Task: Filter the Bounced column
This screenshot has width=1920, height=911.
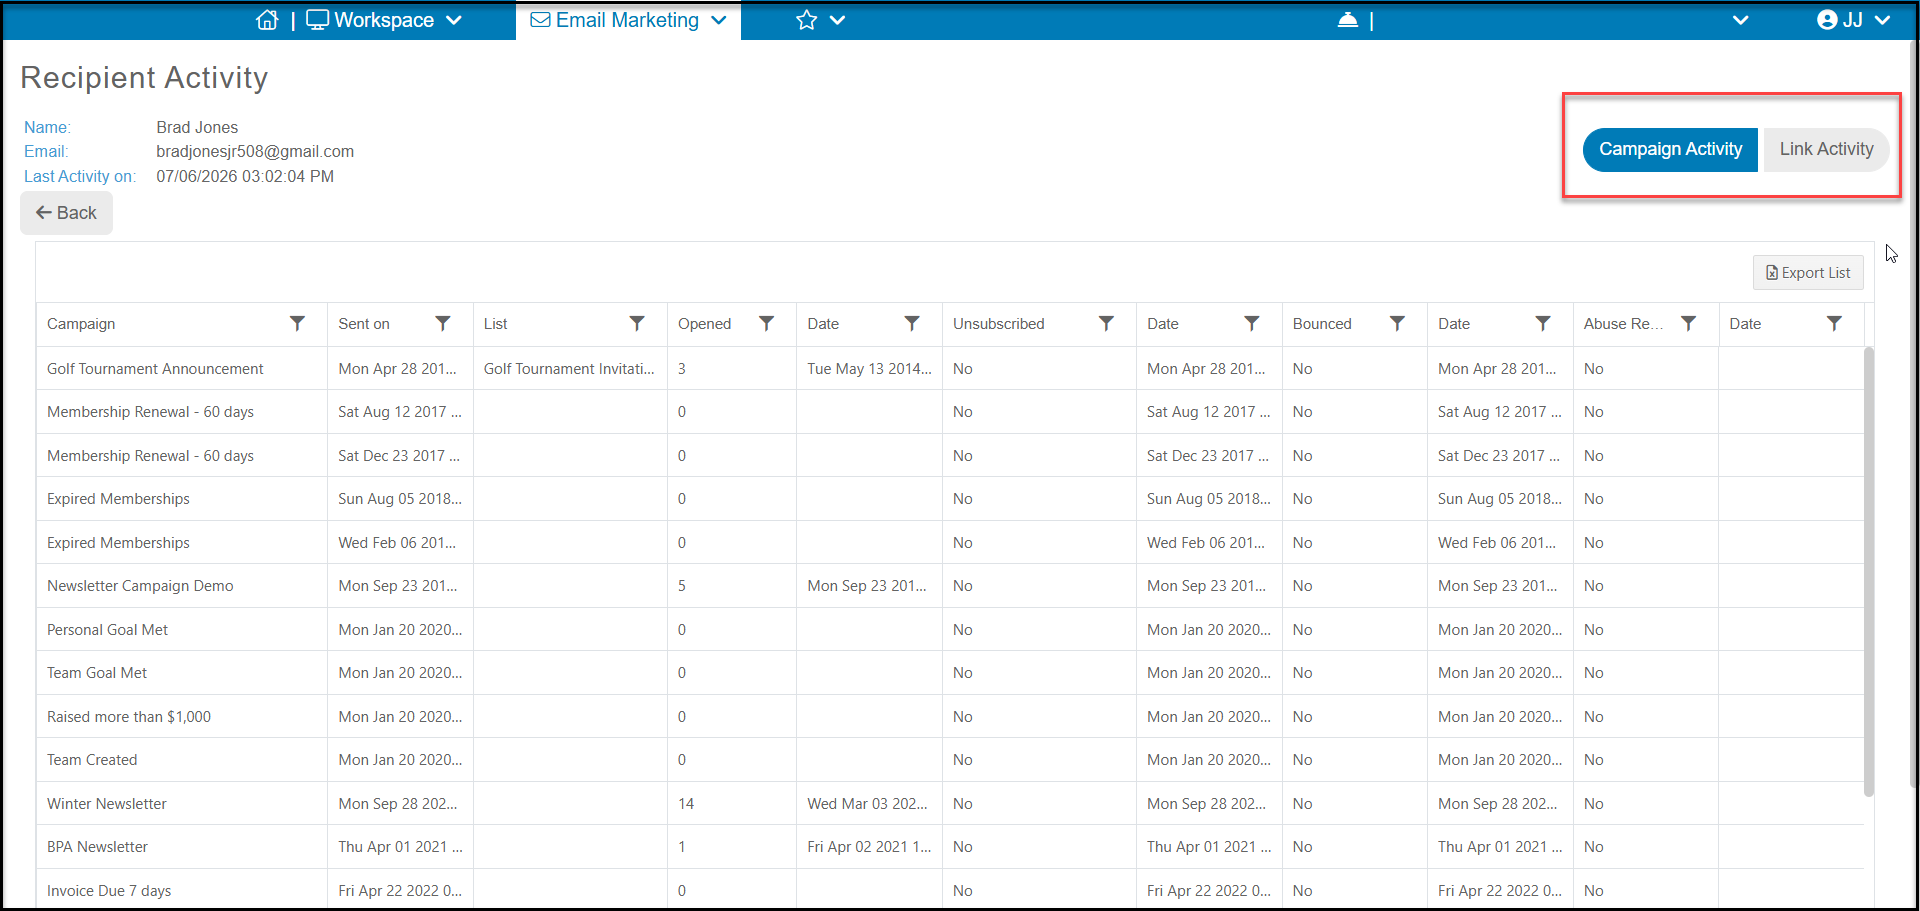Action: (1397, 324)
